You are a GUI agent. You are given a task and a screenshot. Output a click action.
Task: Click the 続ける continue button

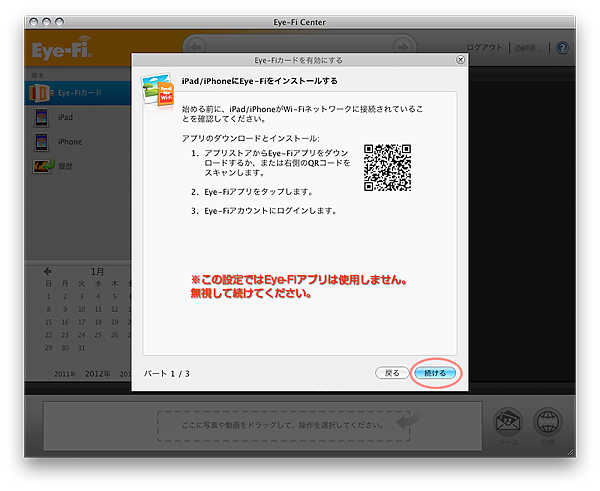[x=435, y=373]
